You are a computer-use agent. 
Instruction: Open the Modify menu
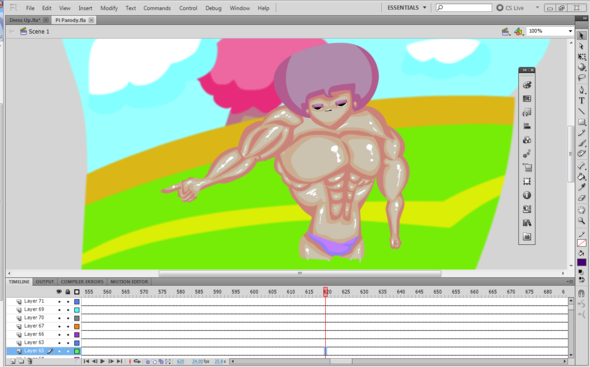pos(109,8)
